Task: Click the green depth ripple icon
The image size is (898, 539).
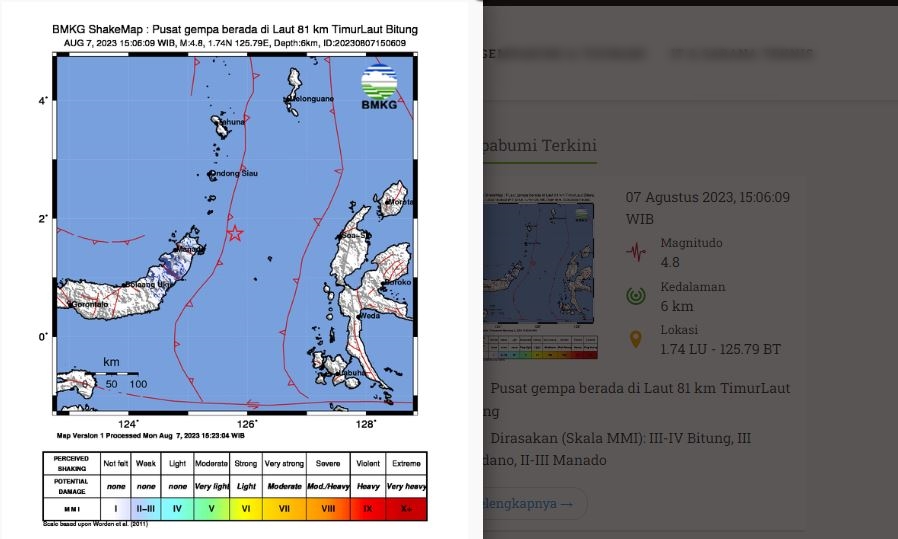Action: 636,296
